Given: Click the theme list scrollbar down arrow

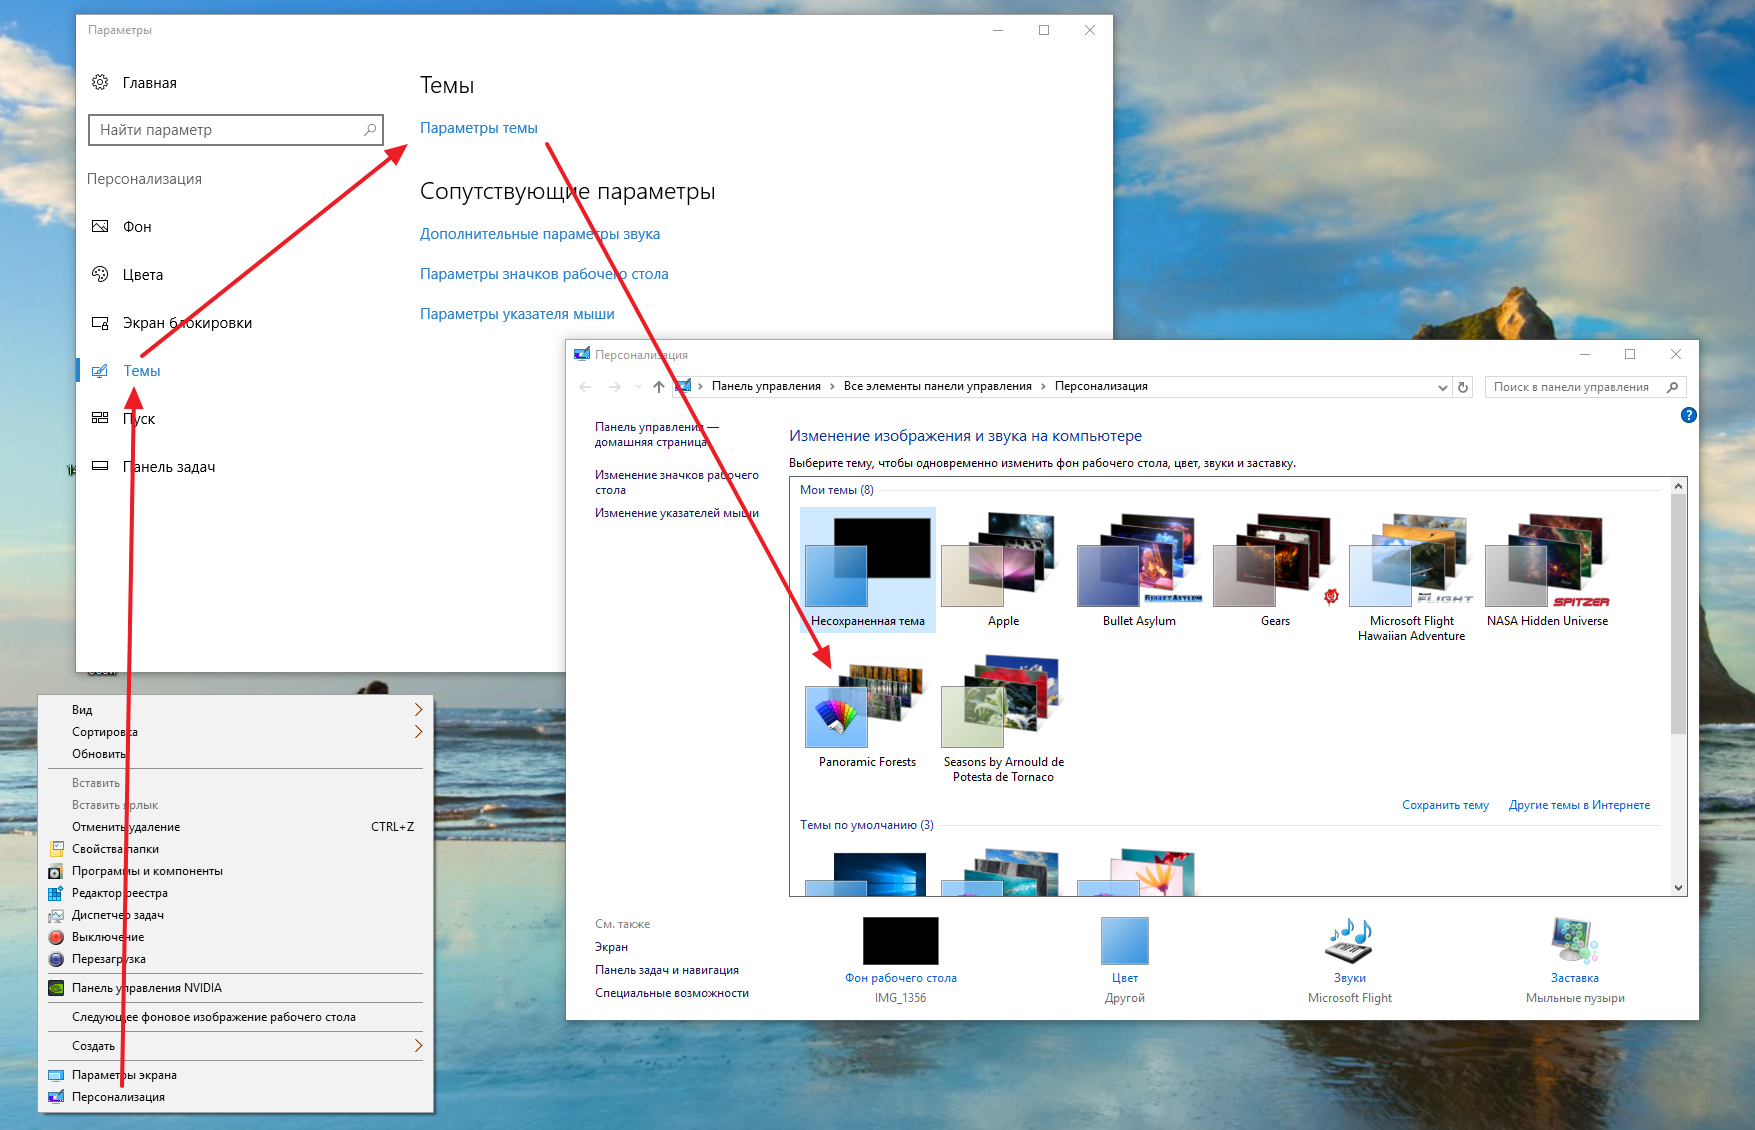Looking at the screenshot, I should pos(1679,887).
